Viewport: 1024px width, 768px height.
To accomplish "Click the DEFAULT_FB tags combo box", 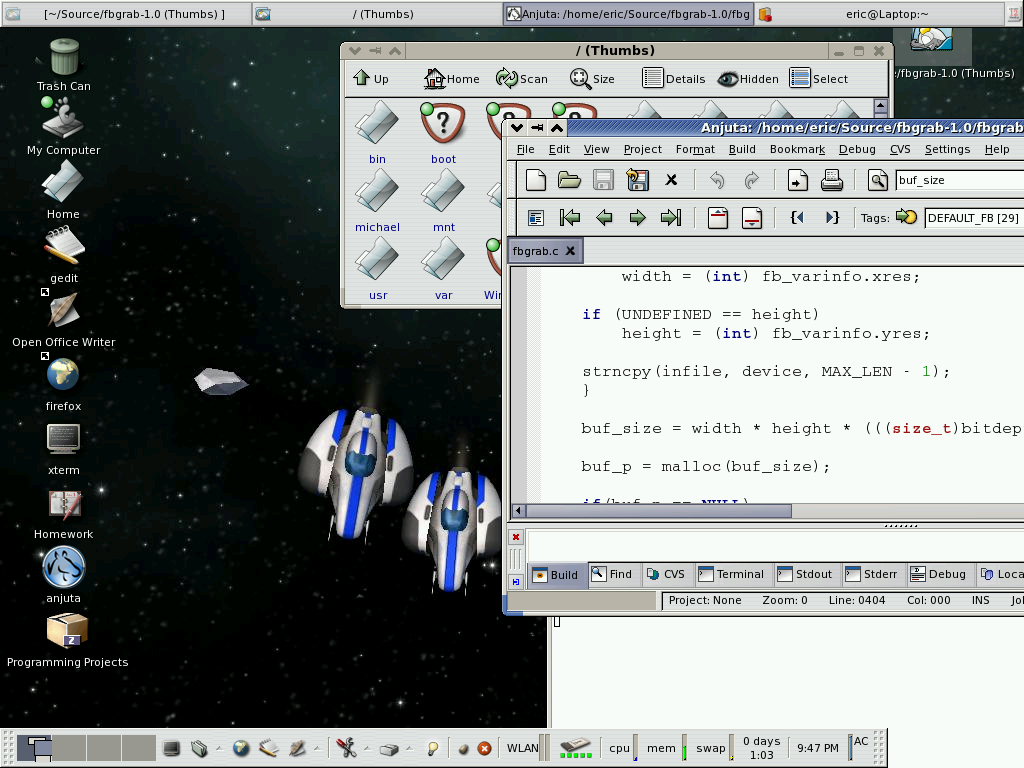I will click(x=974, y=217).
